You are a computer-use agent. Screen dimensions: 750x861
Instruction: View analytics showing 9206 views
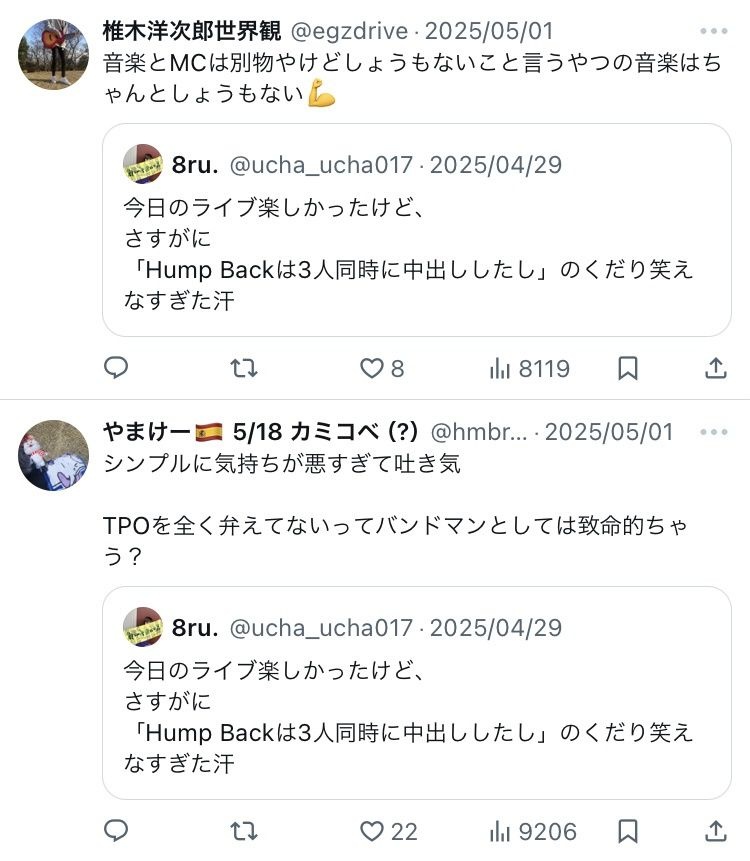tap(533, 831)
